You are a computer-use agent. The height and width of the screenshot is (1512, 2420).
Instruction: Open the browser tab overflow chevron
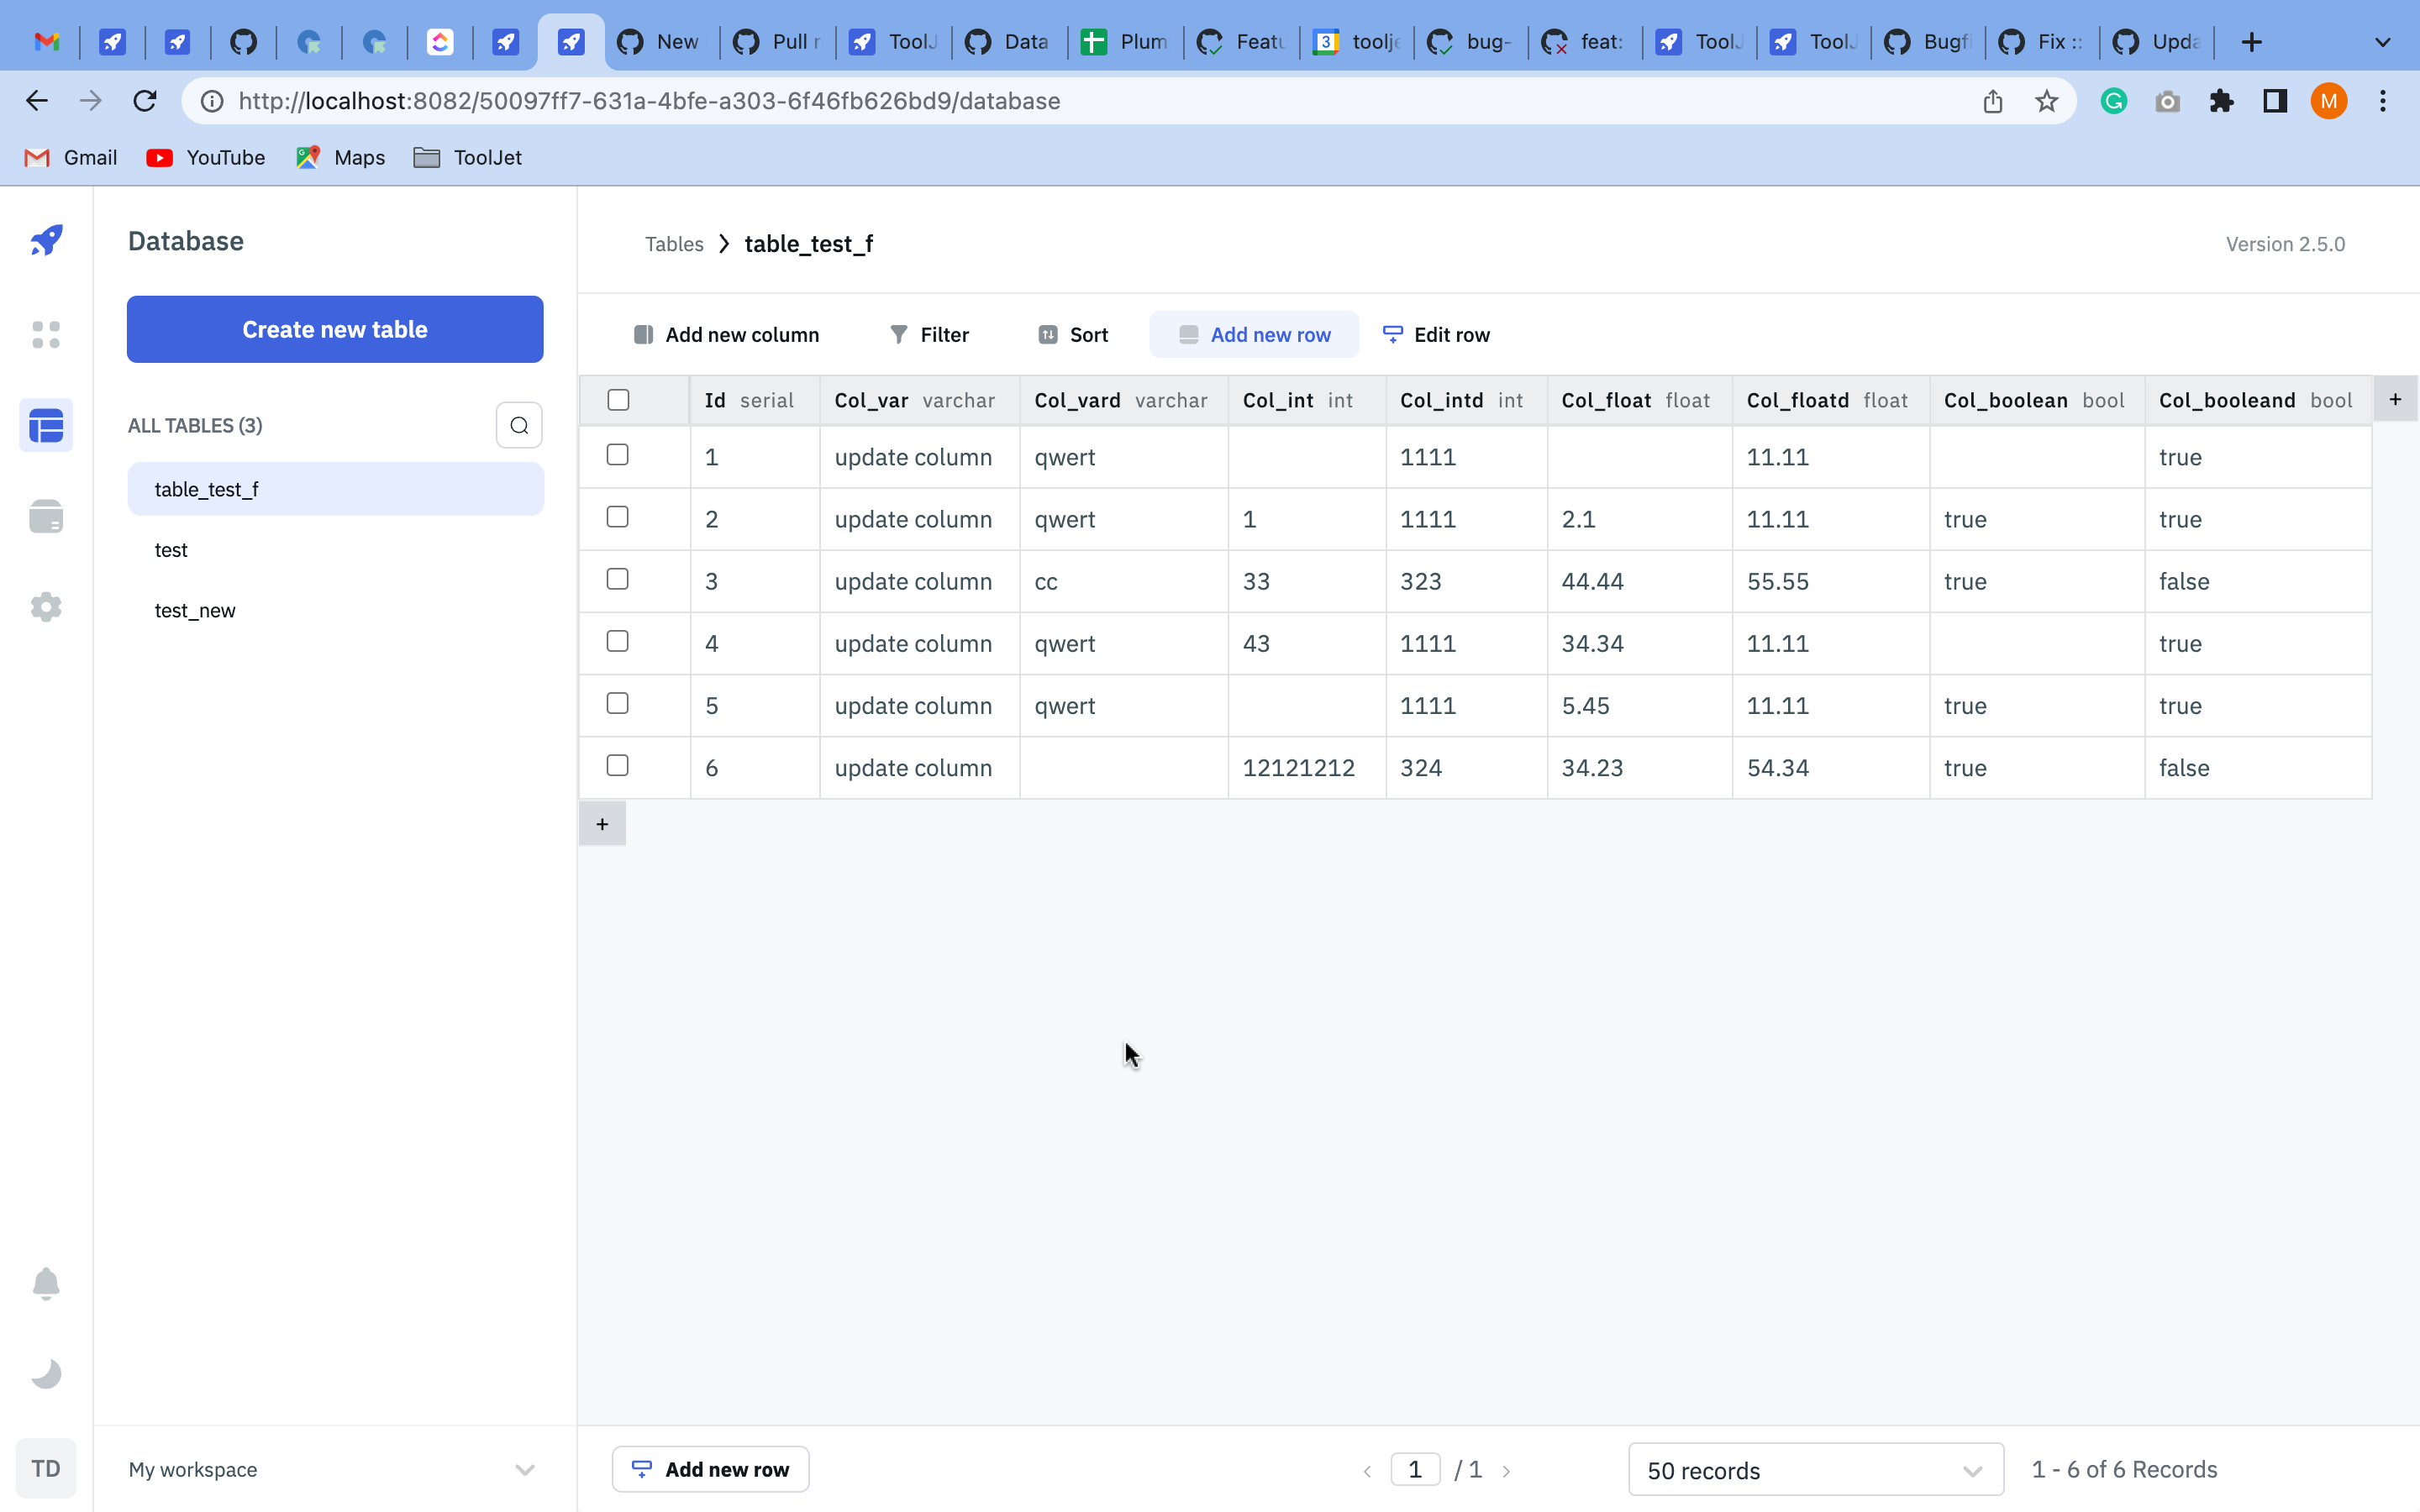click(x=2383, y=42)
